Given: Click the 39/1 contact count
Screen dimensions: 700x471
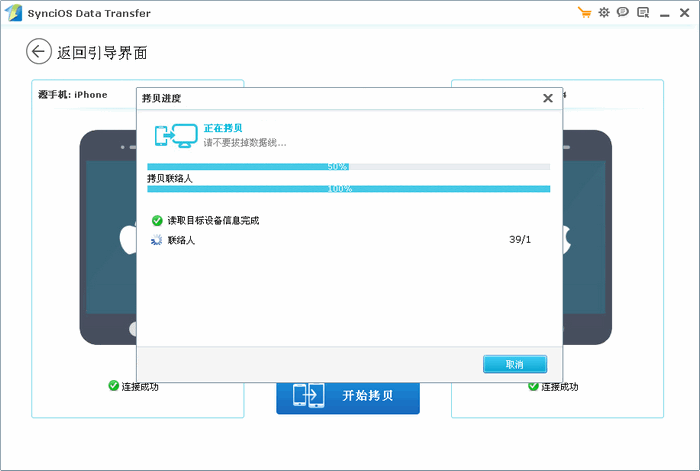Looking at the screenshot, I should (520, 240).
